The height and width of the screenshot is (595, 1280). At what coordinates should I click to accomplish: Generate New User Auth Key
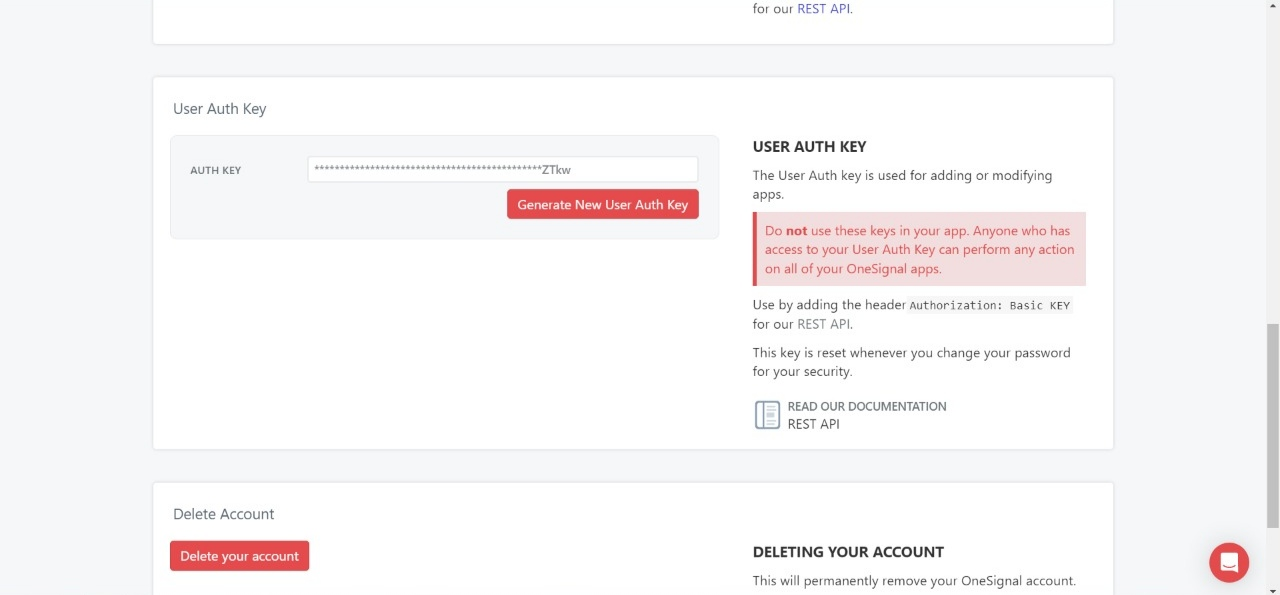[602, 204]
